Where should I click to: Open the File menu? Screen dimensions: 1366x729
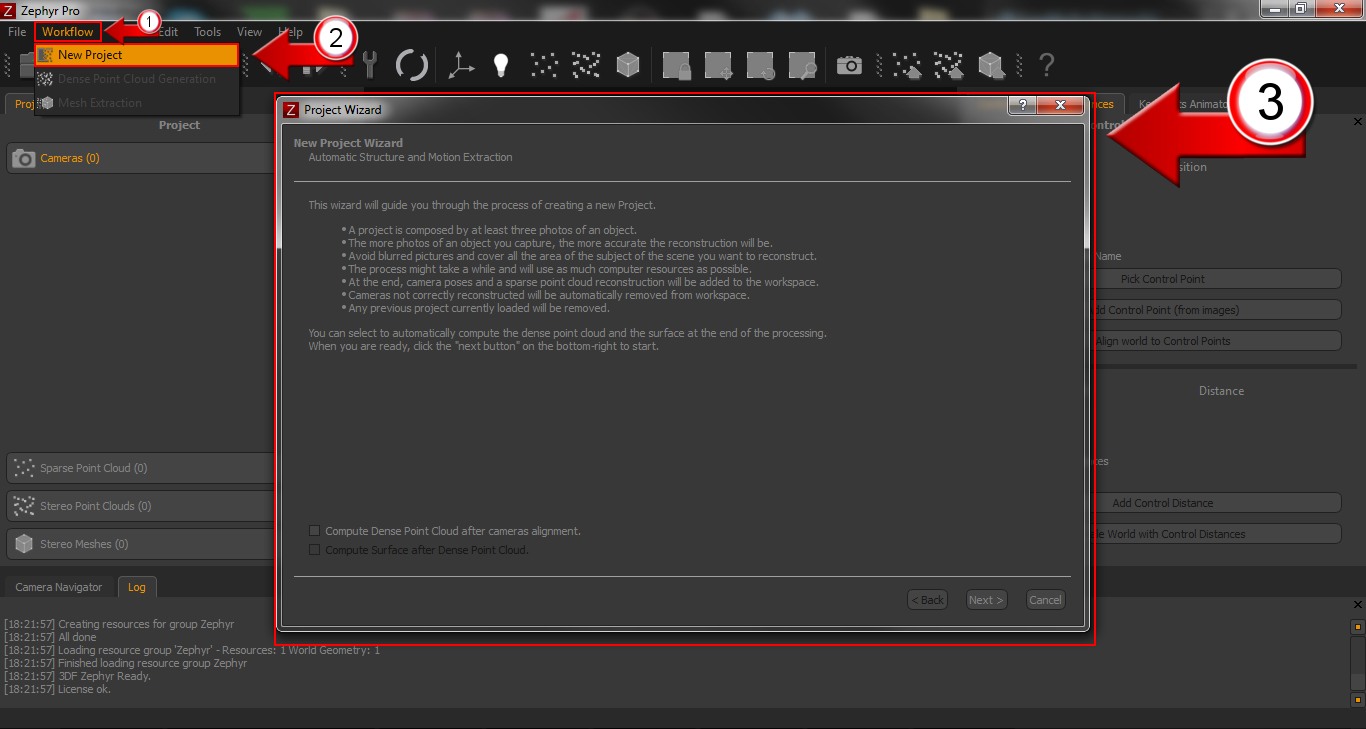pos(17,32)
